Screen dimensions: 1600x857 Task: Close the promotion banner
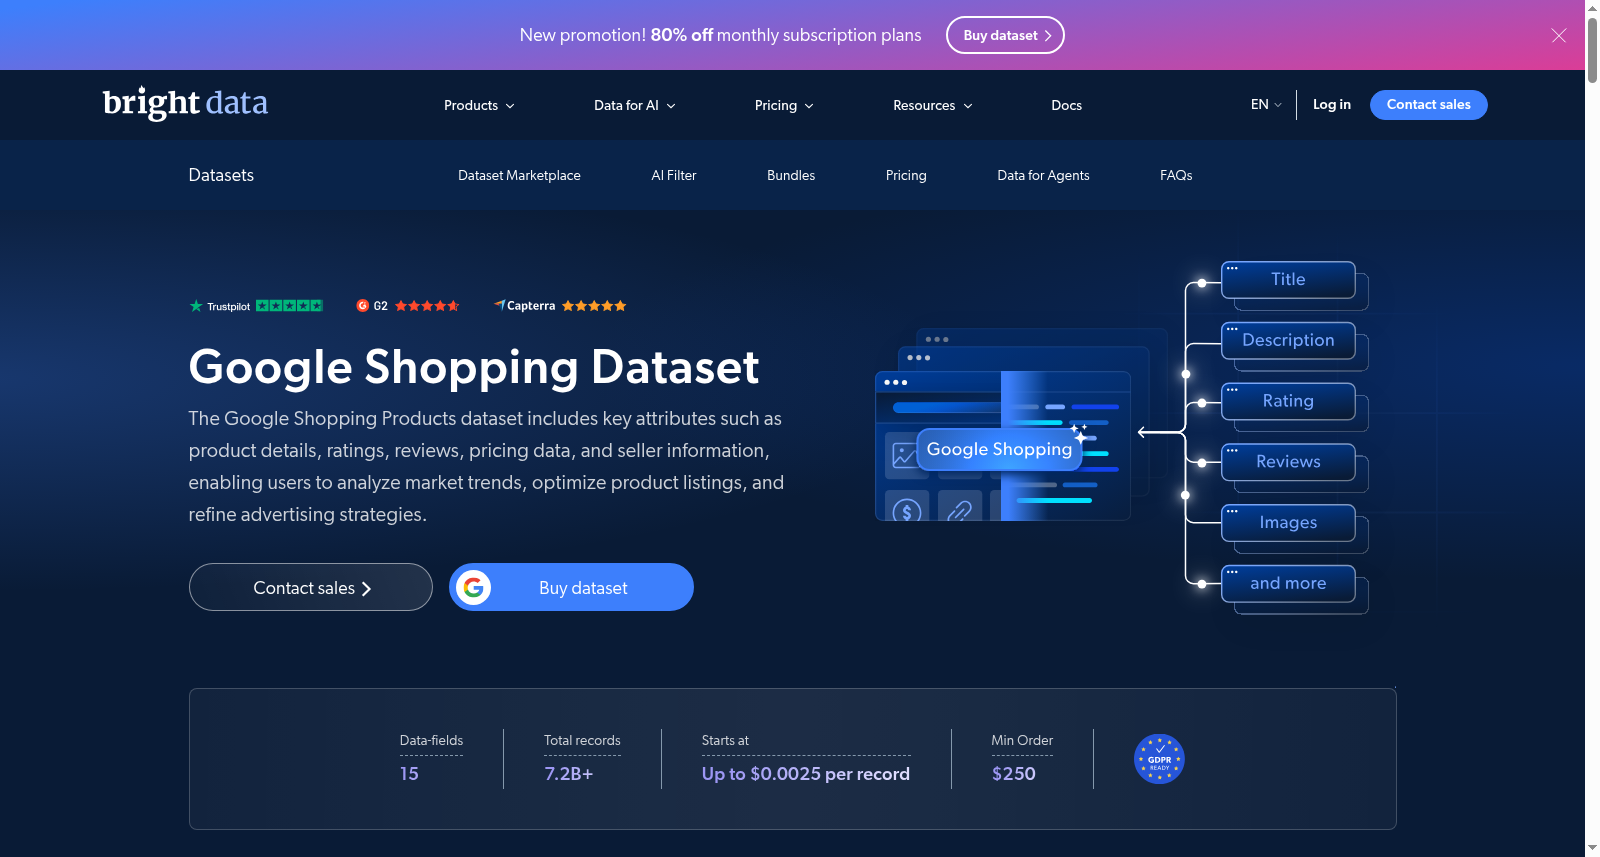1558,35
